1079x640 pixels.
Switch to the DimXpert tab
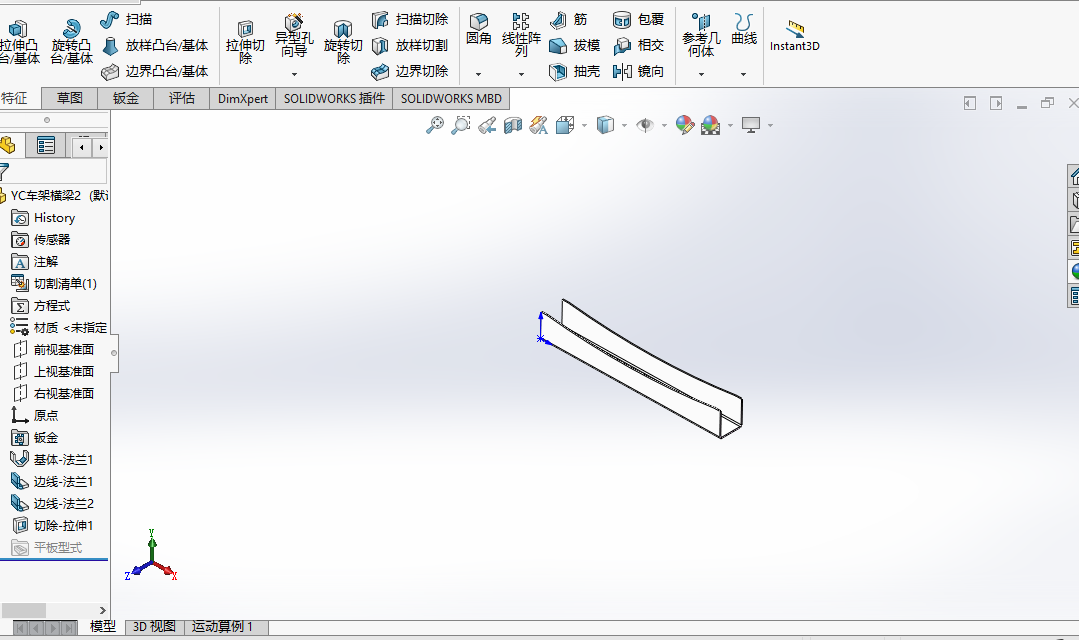click(243, 98)
